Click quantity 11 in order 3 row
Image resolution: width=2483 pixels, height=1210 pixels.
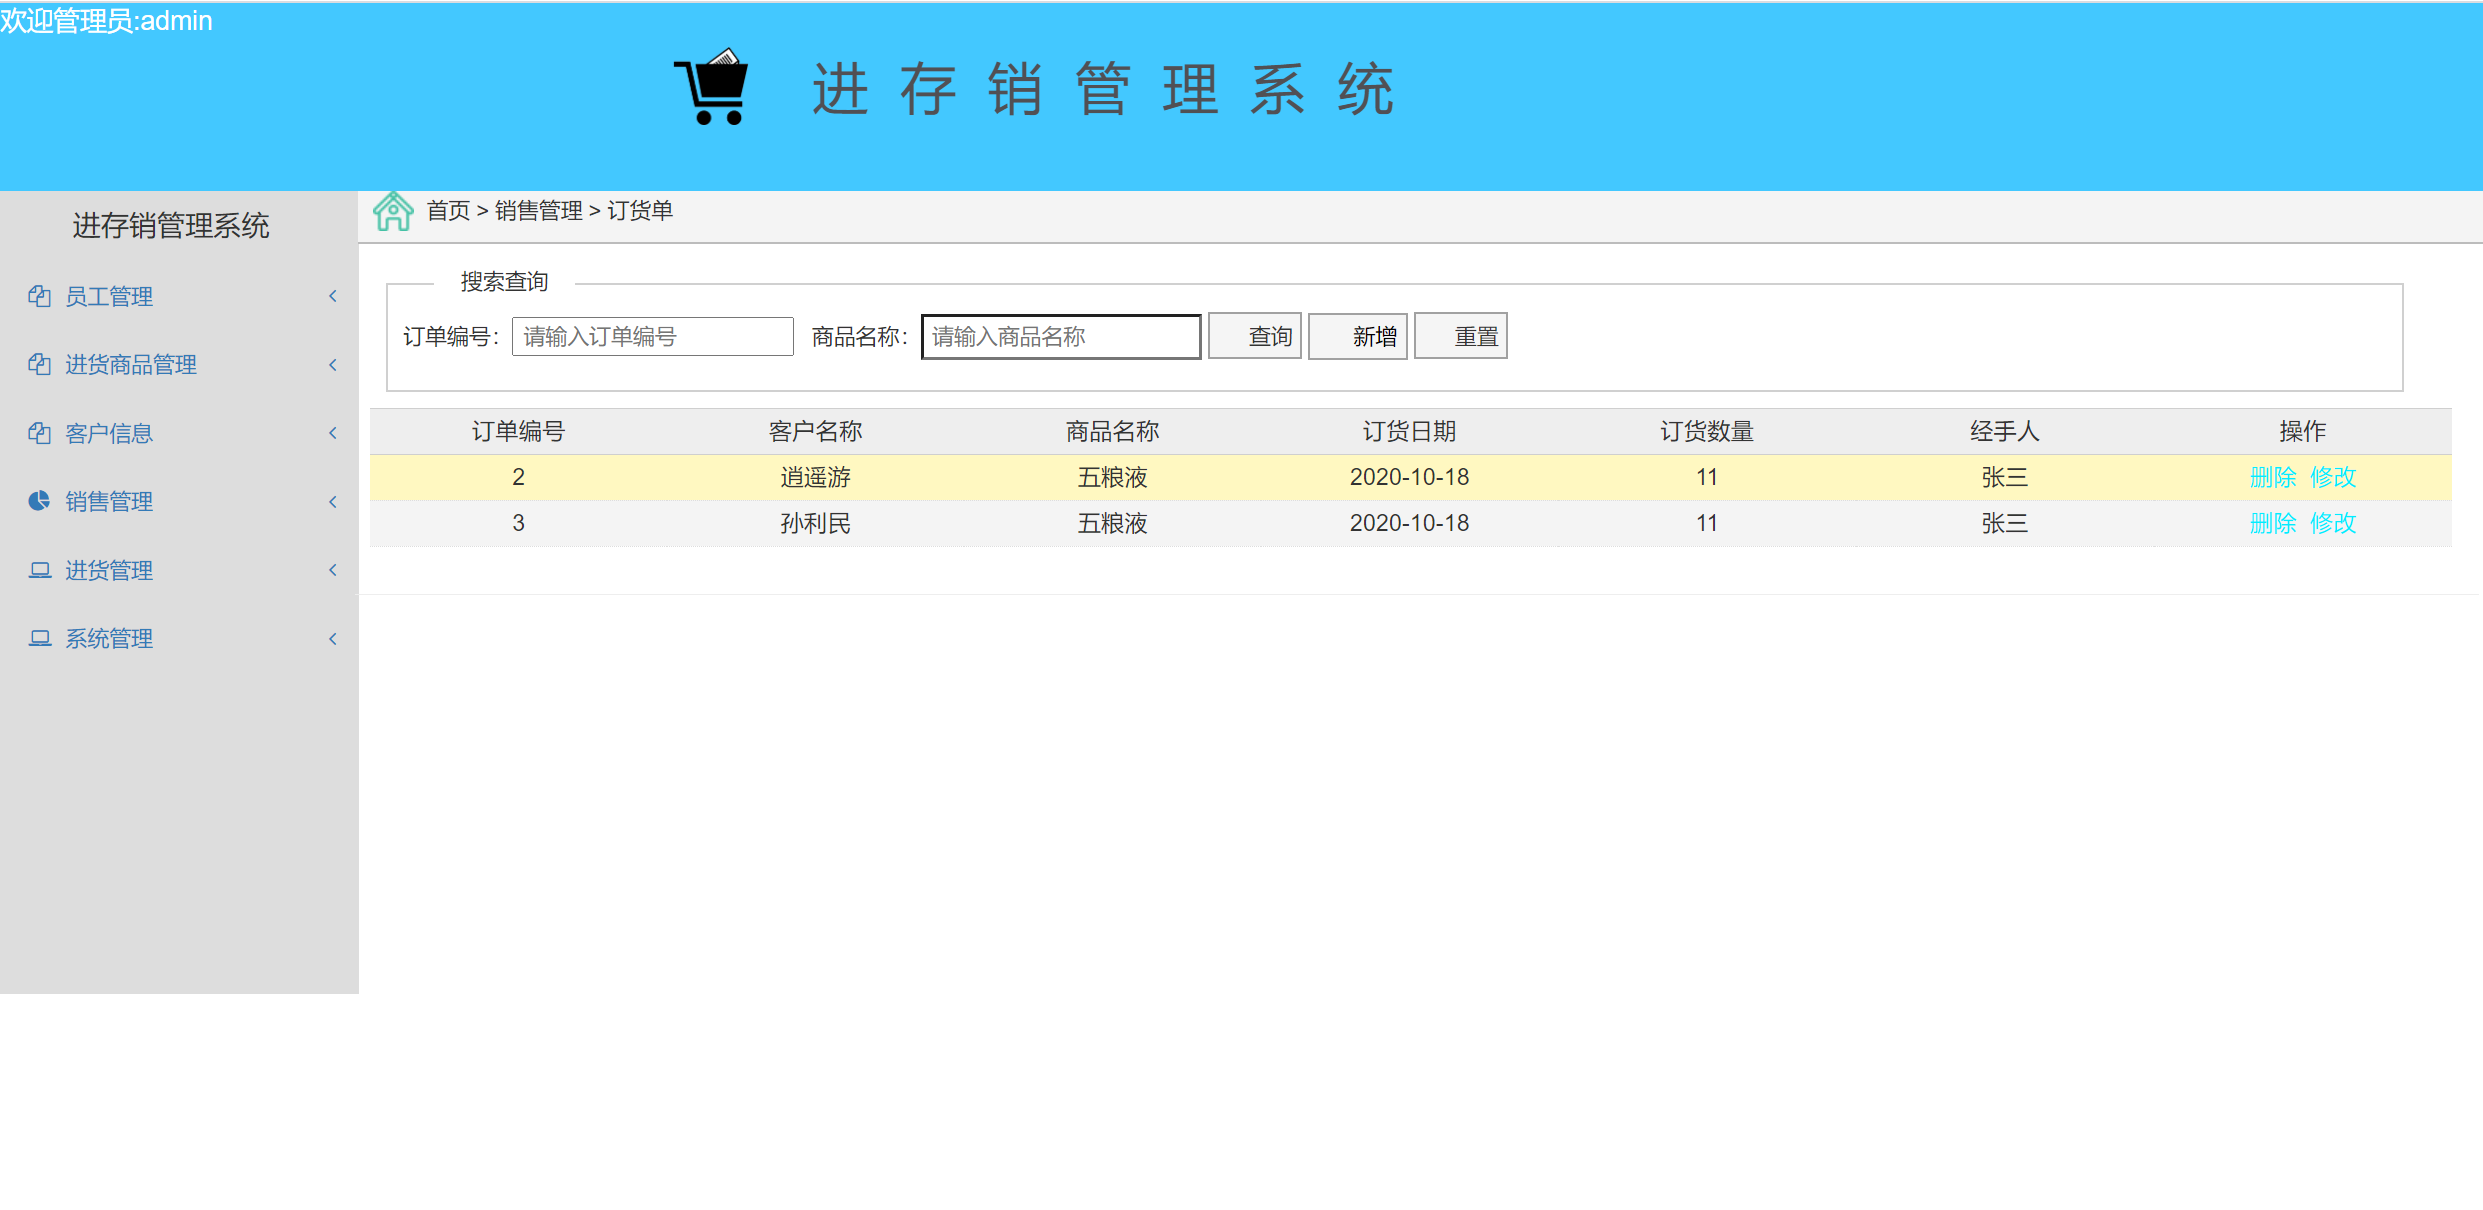click(1707, 523)
